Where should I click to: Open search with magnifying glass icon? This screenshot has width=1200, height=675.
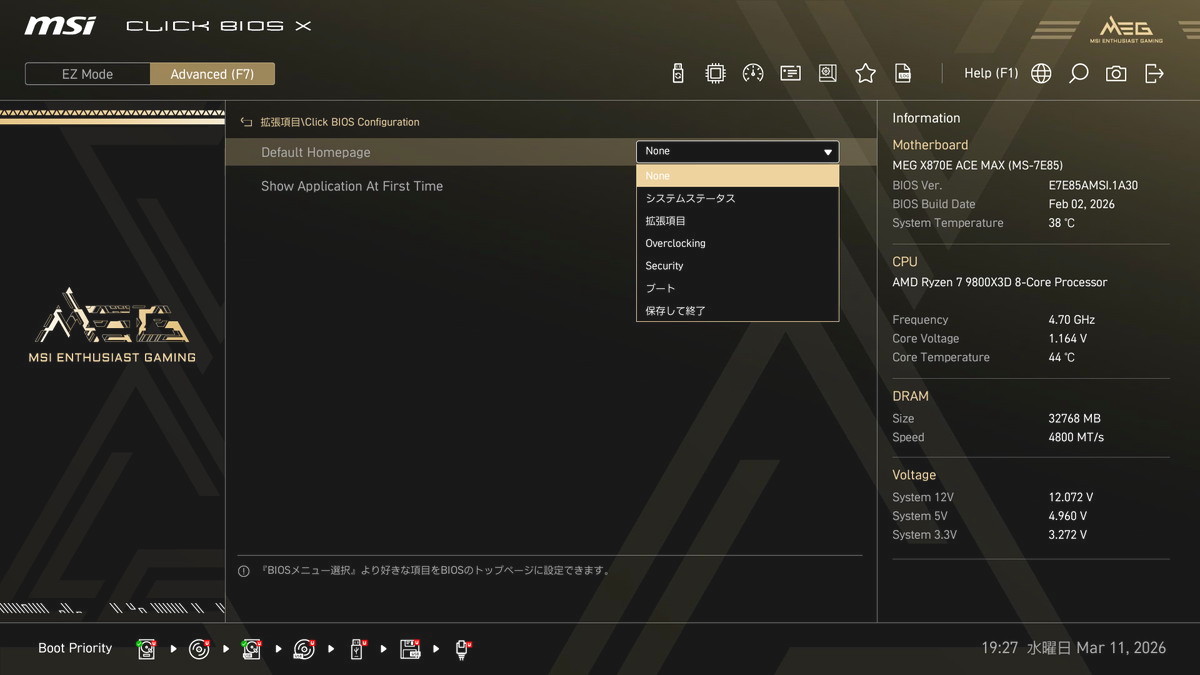pos(1078,73)
